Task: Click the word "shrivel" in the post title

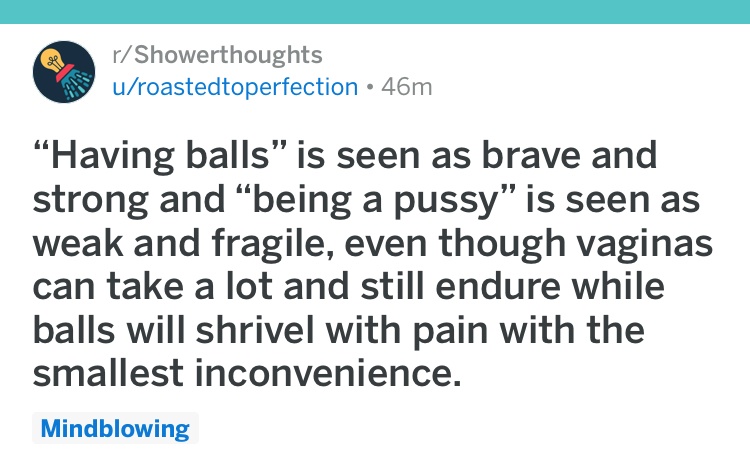Action: pos(255,330)
